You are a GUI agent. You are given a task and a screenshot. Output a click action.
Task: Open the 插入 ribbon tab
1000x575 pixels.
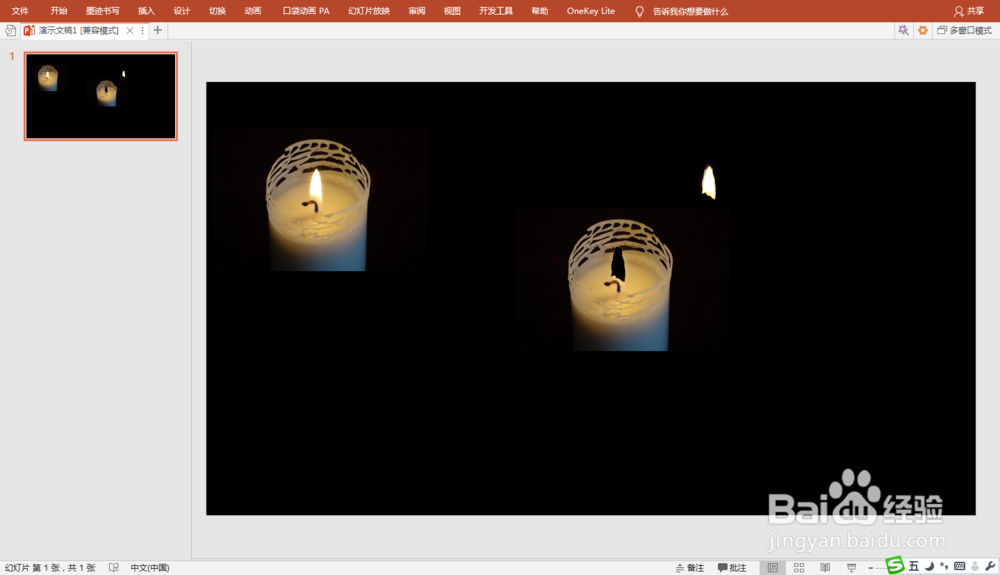[x=146, y=11]
